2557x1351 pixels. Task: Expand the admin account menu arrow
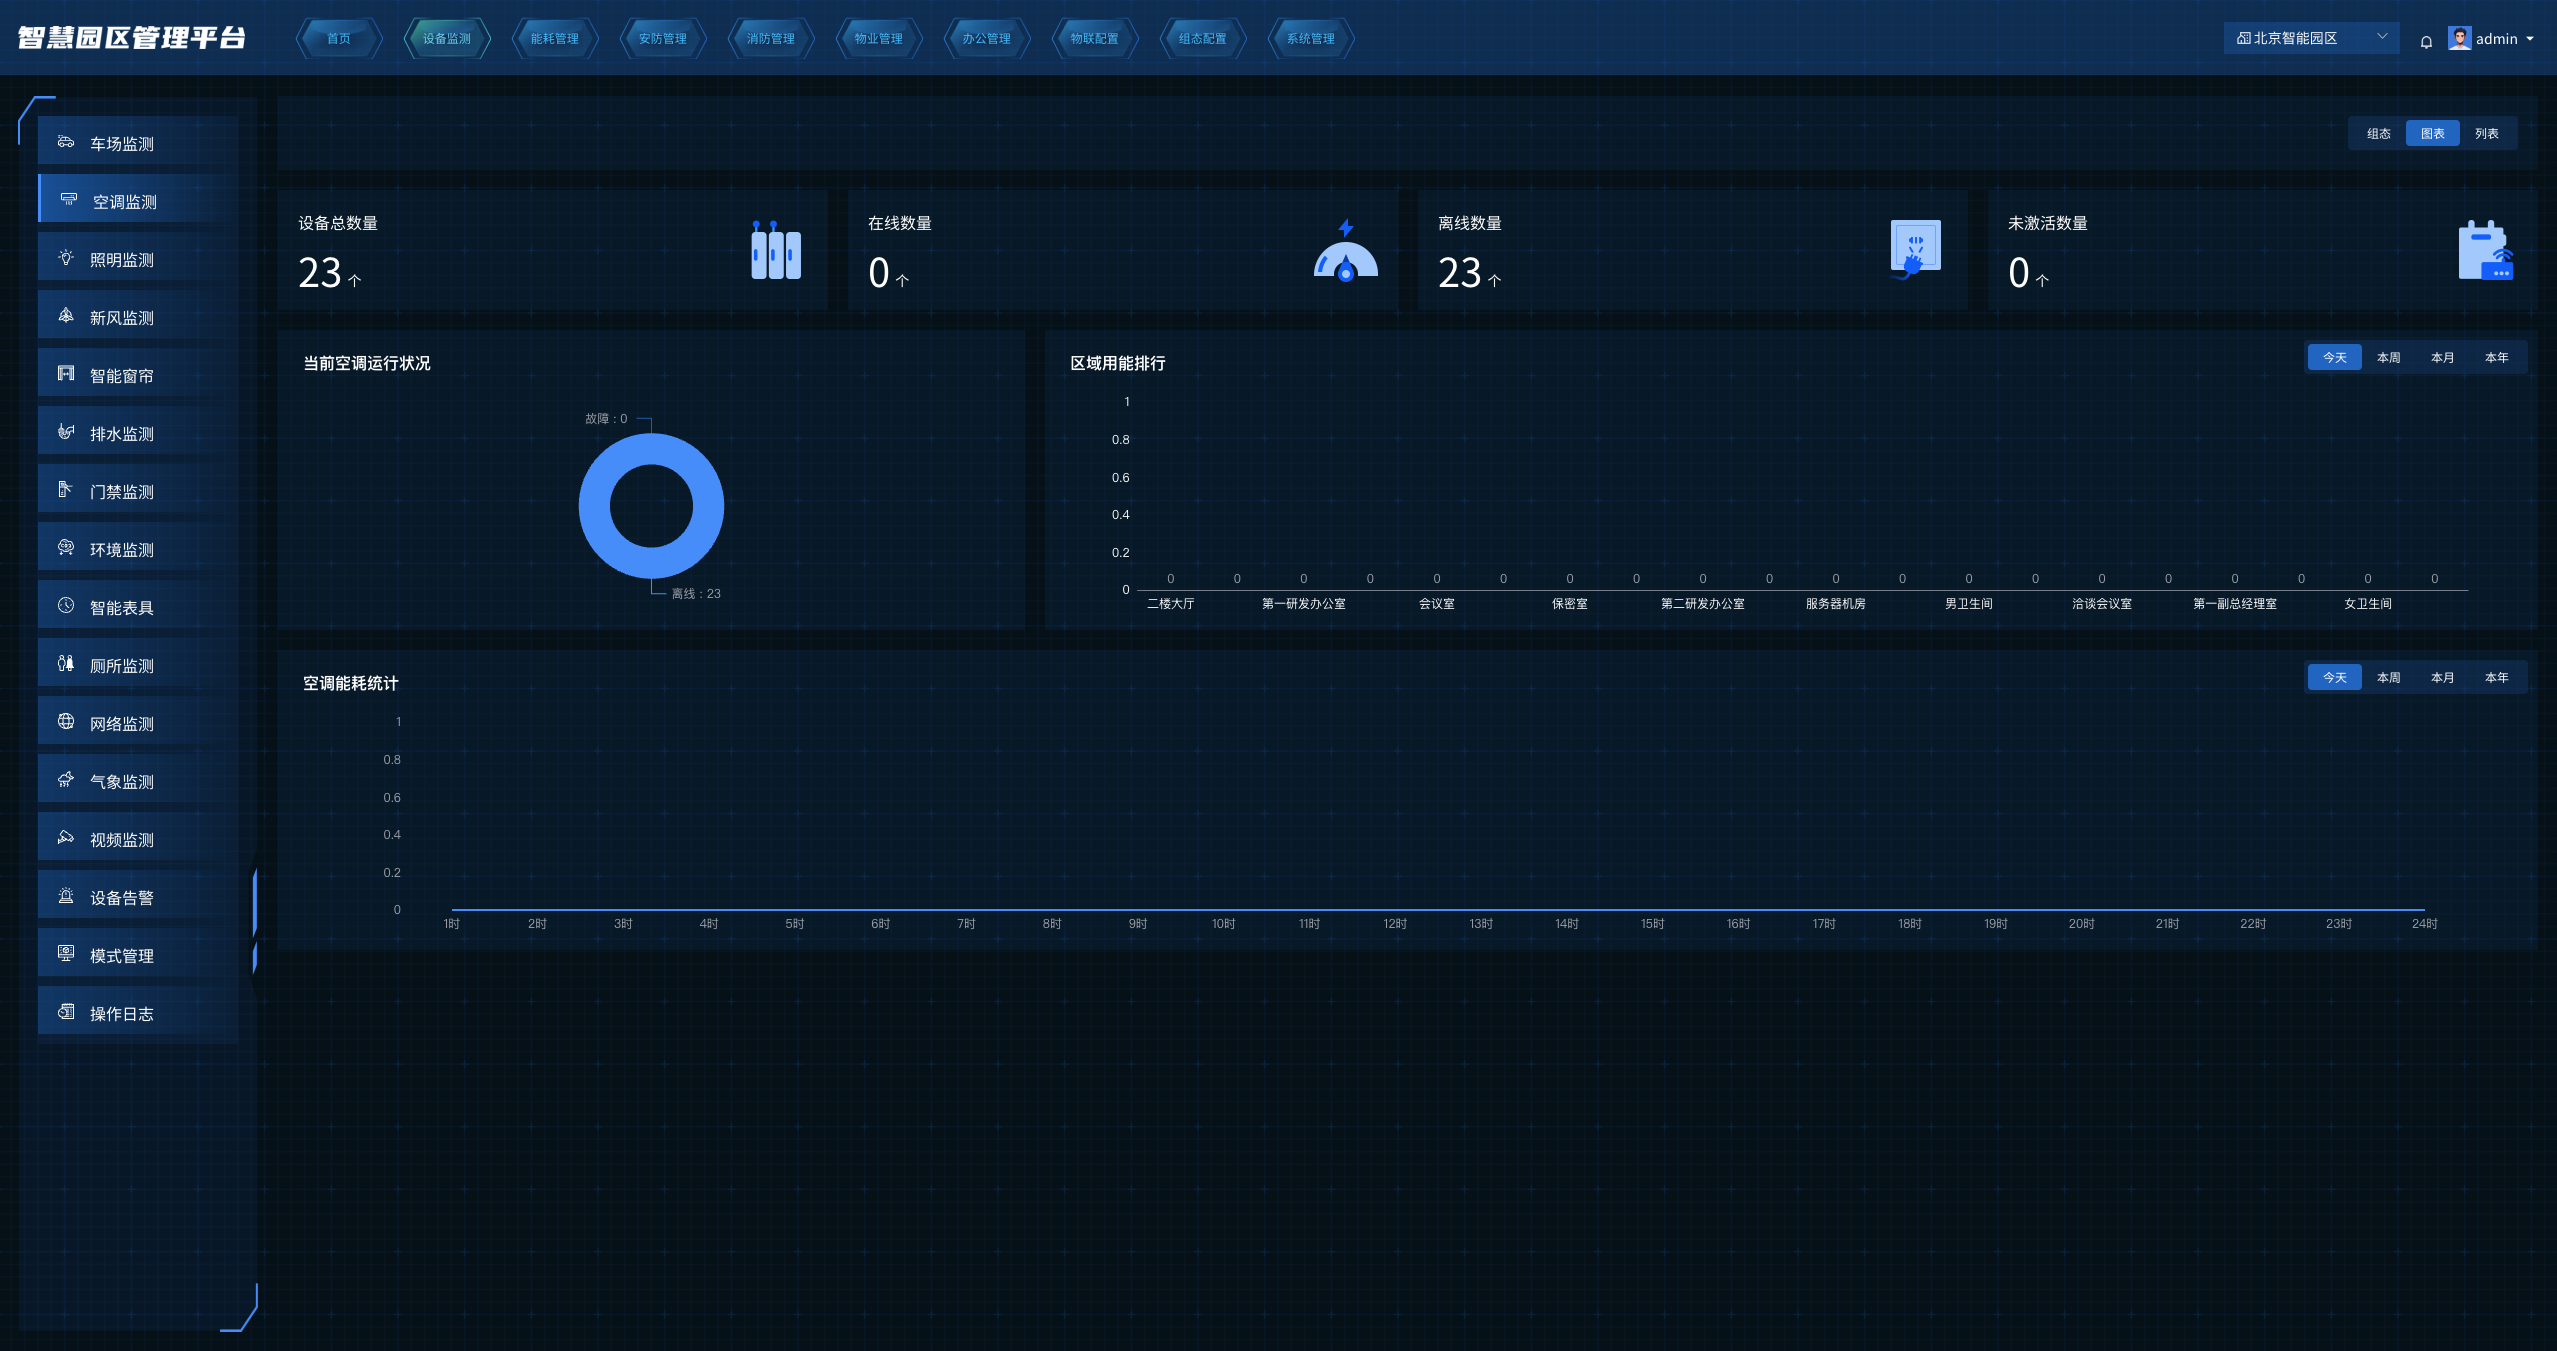[x=2530, y=39]
